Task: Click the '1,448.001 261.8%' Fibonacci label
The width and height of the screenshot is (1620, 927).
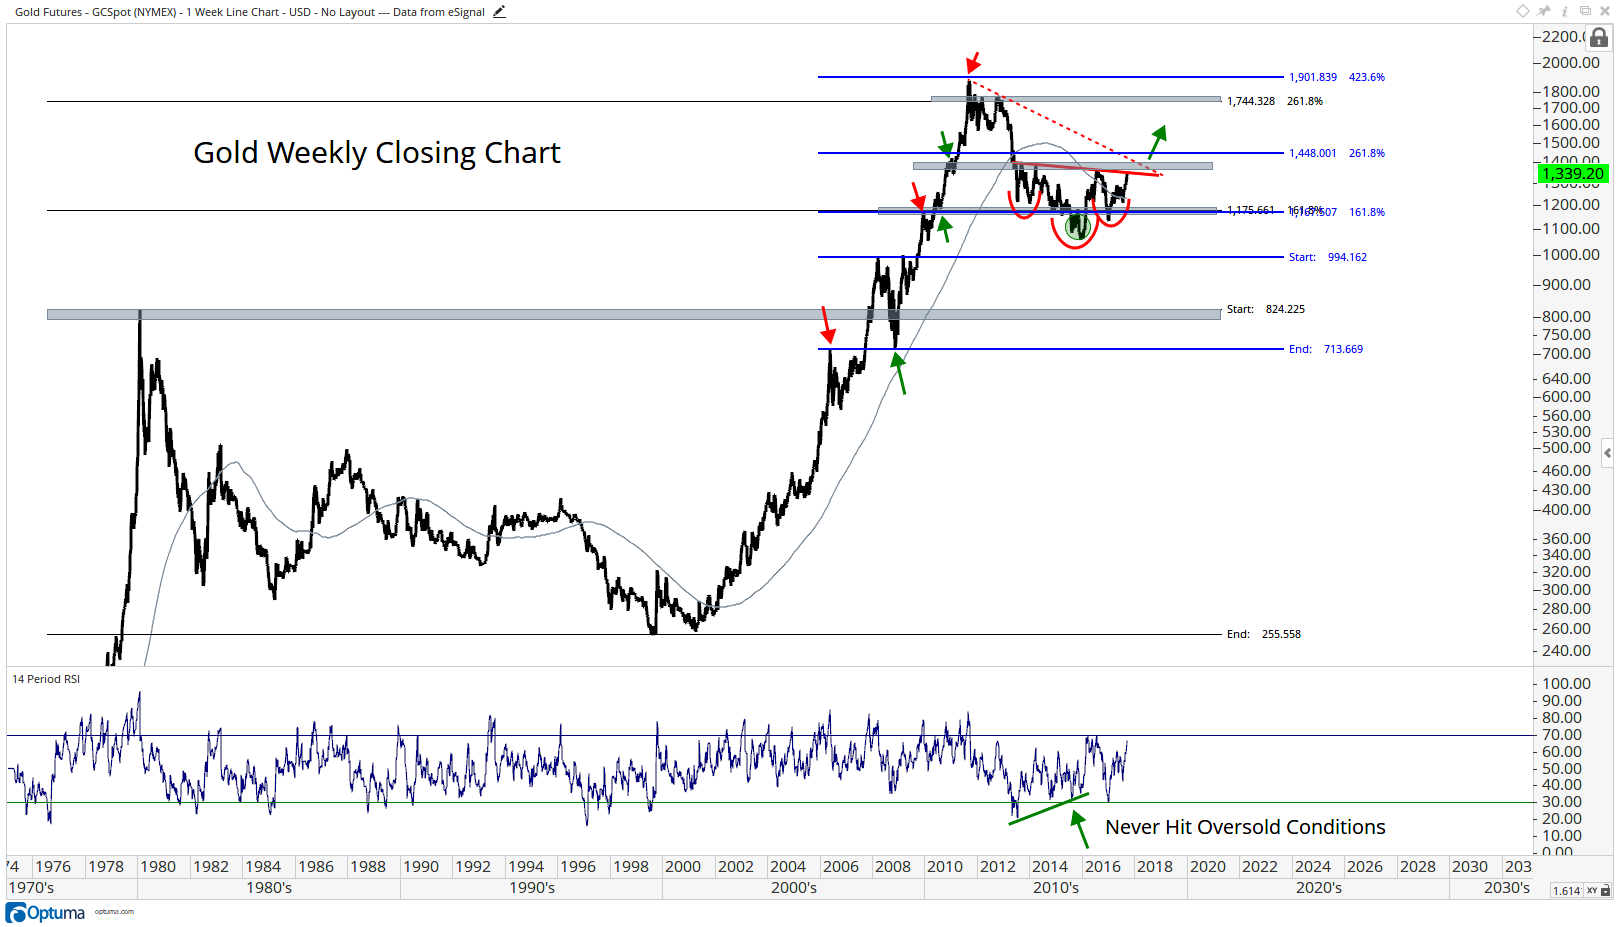Action: pos(1337,153)
